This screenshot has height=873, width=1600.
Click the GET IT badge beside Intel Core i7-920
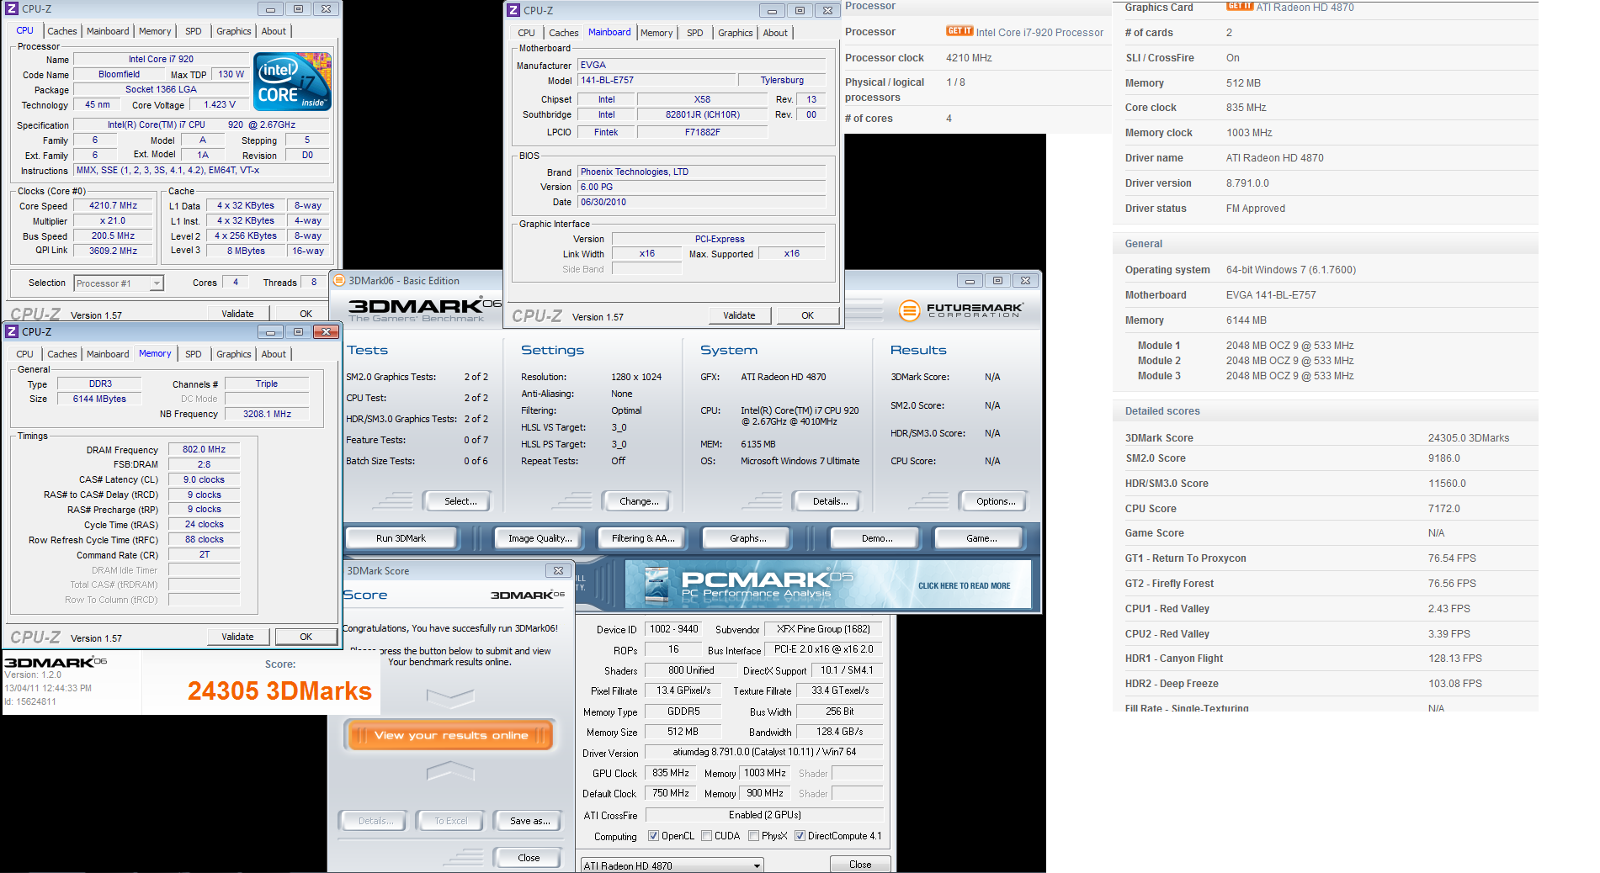click(x=959, y=31)
